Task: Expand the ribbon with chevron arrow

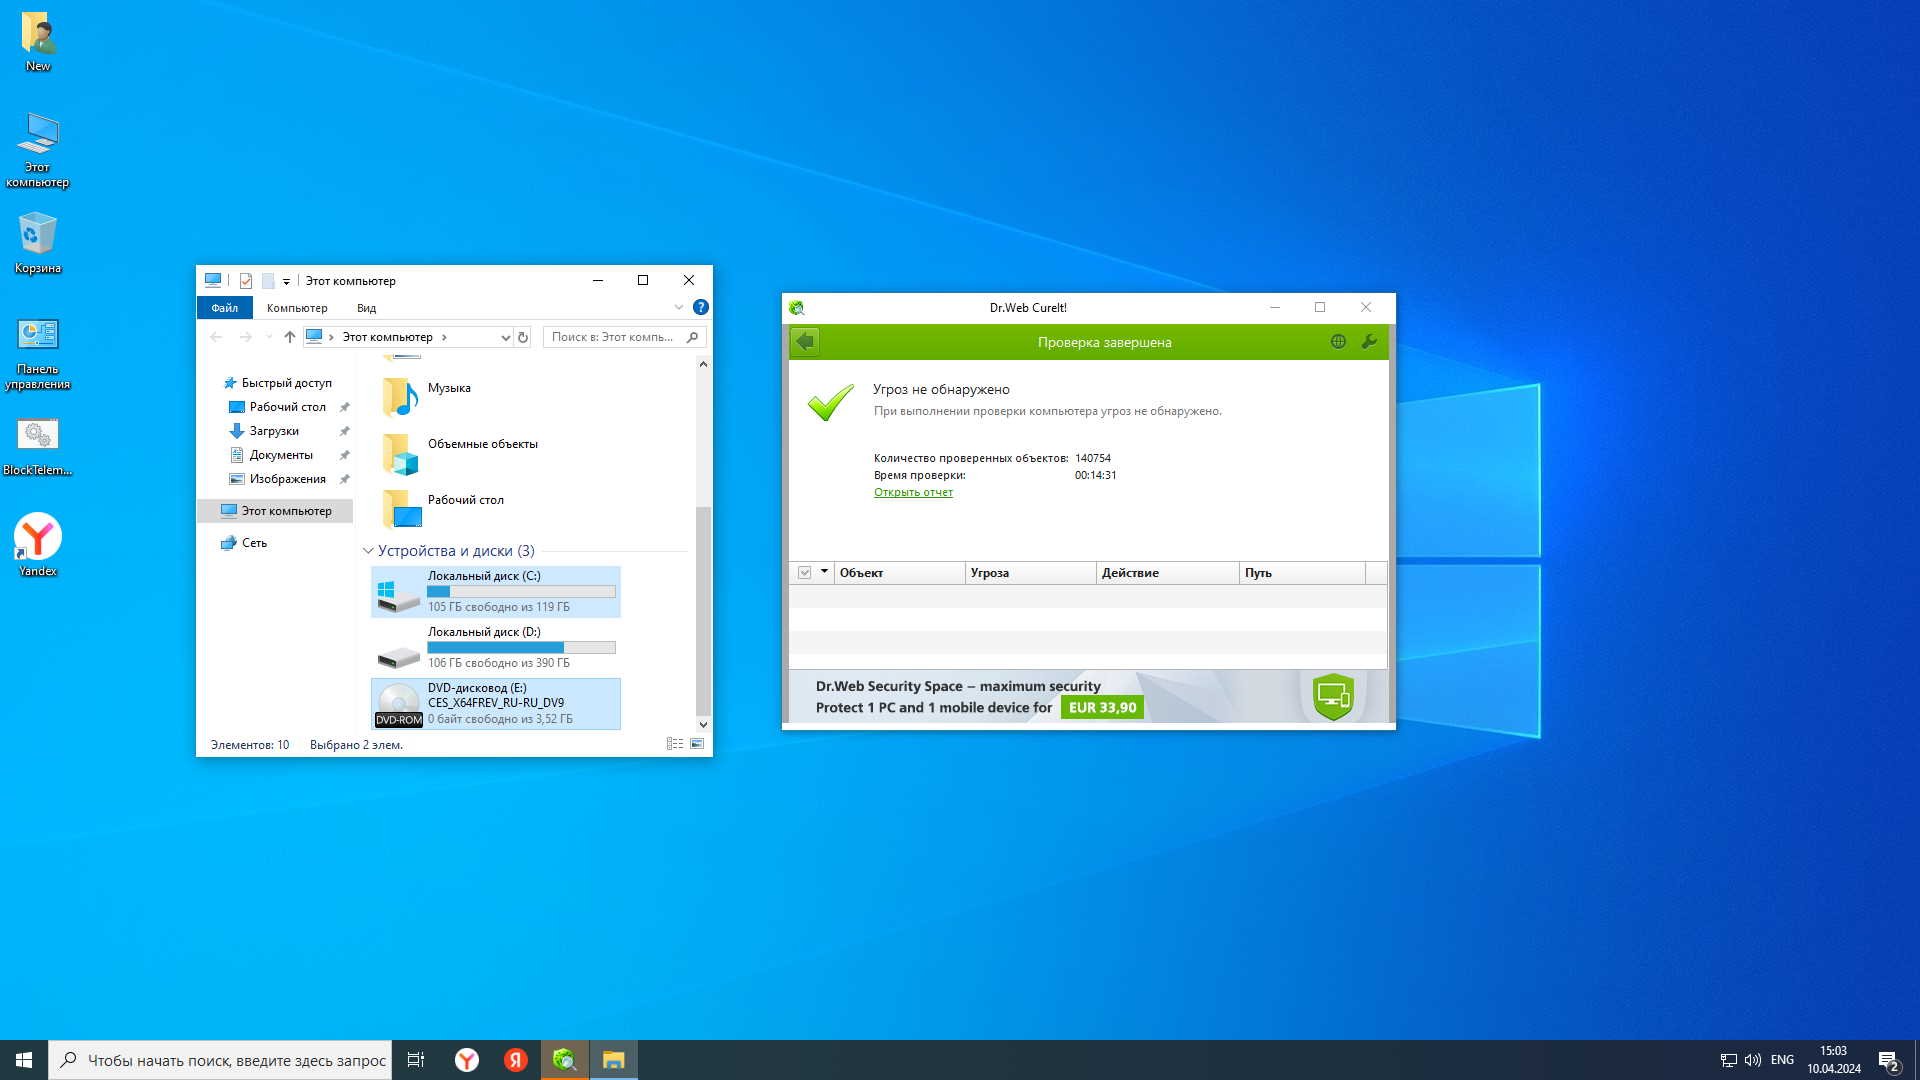Action: [678, 307]
